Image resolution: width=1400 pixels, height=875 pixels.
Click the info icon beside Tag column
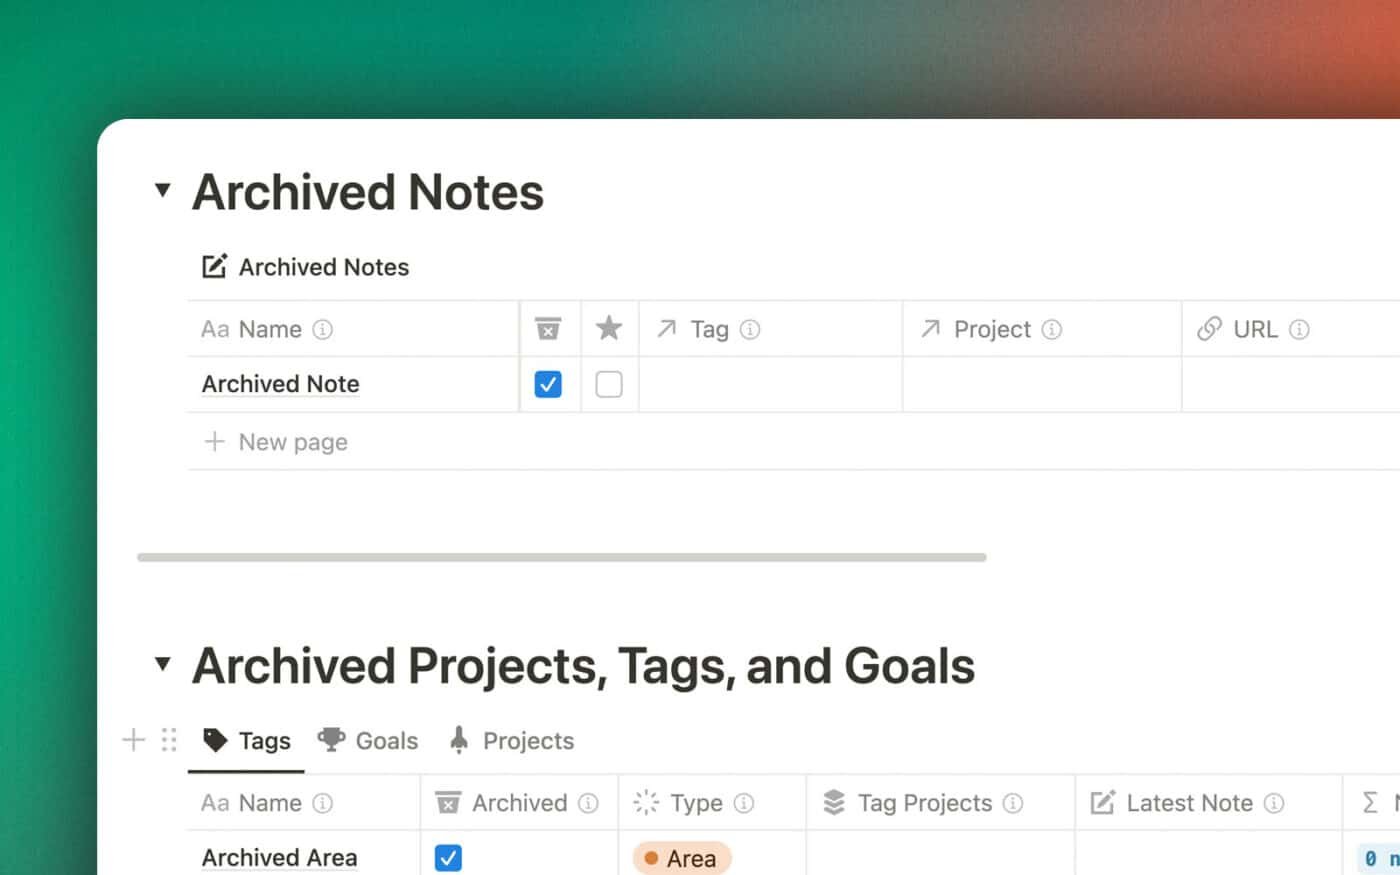(x=750, y=329)
